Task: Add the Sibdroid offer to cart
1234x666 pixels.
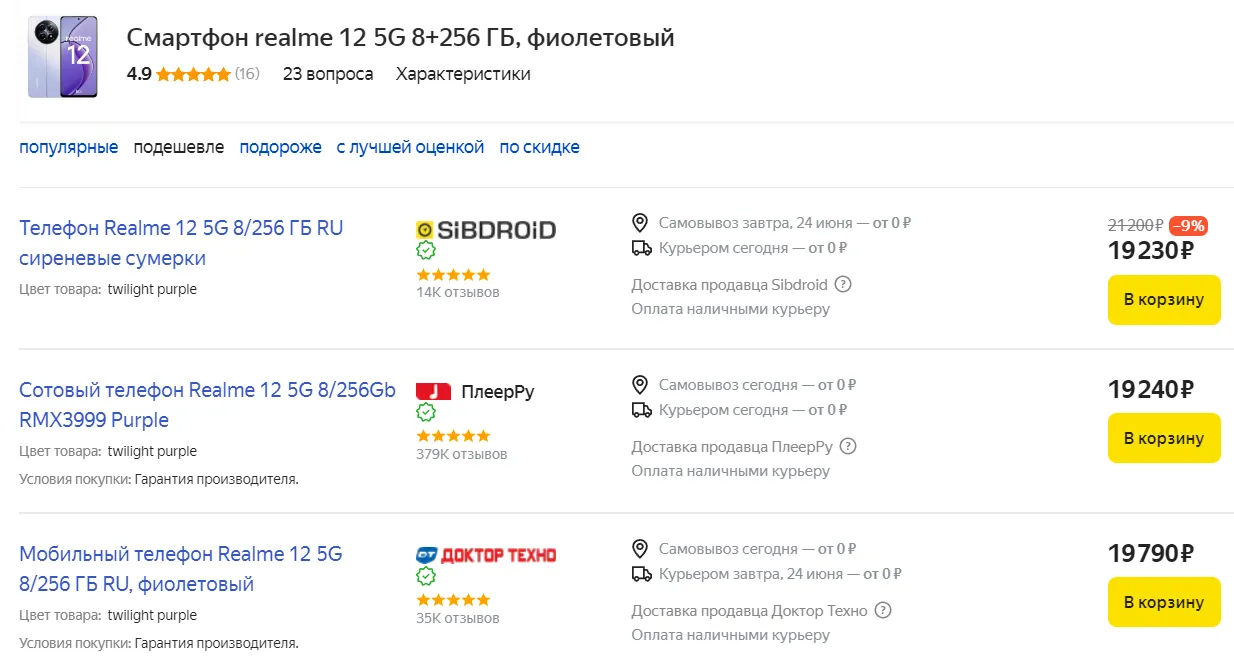Action: [x=1164, y=300]
